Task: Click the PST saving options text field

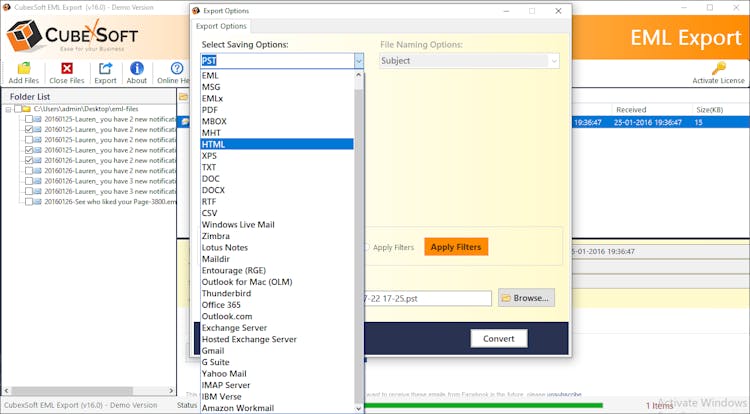Action: (x=277, y=61)
